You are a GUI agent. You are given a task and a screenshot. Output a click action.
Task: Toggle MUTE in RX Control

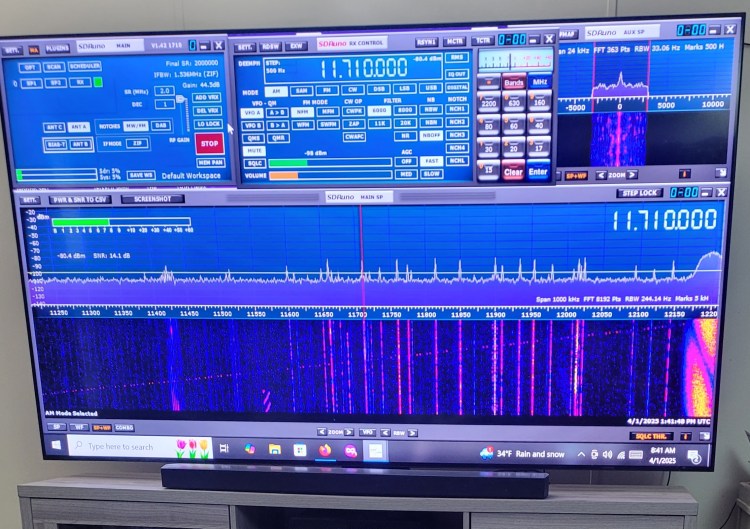click(253, 150)
